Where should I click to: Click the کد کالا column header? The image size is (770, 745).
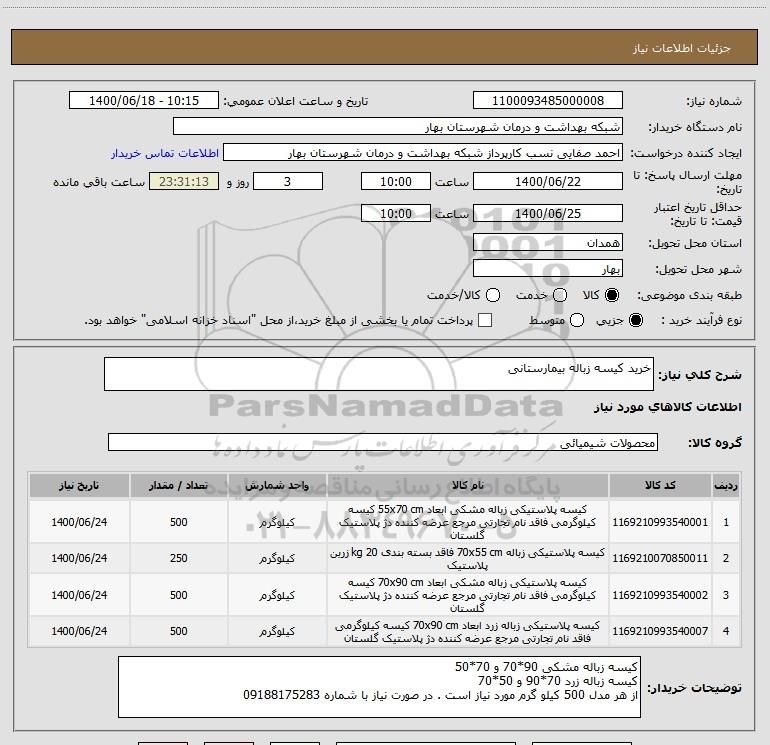point(660,485)
